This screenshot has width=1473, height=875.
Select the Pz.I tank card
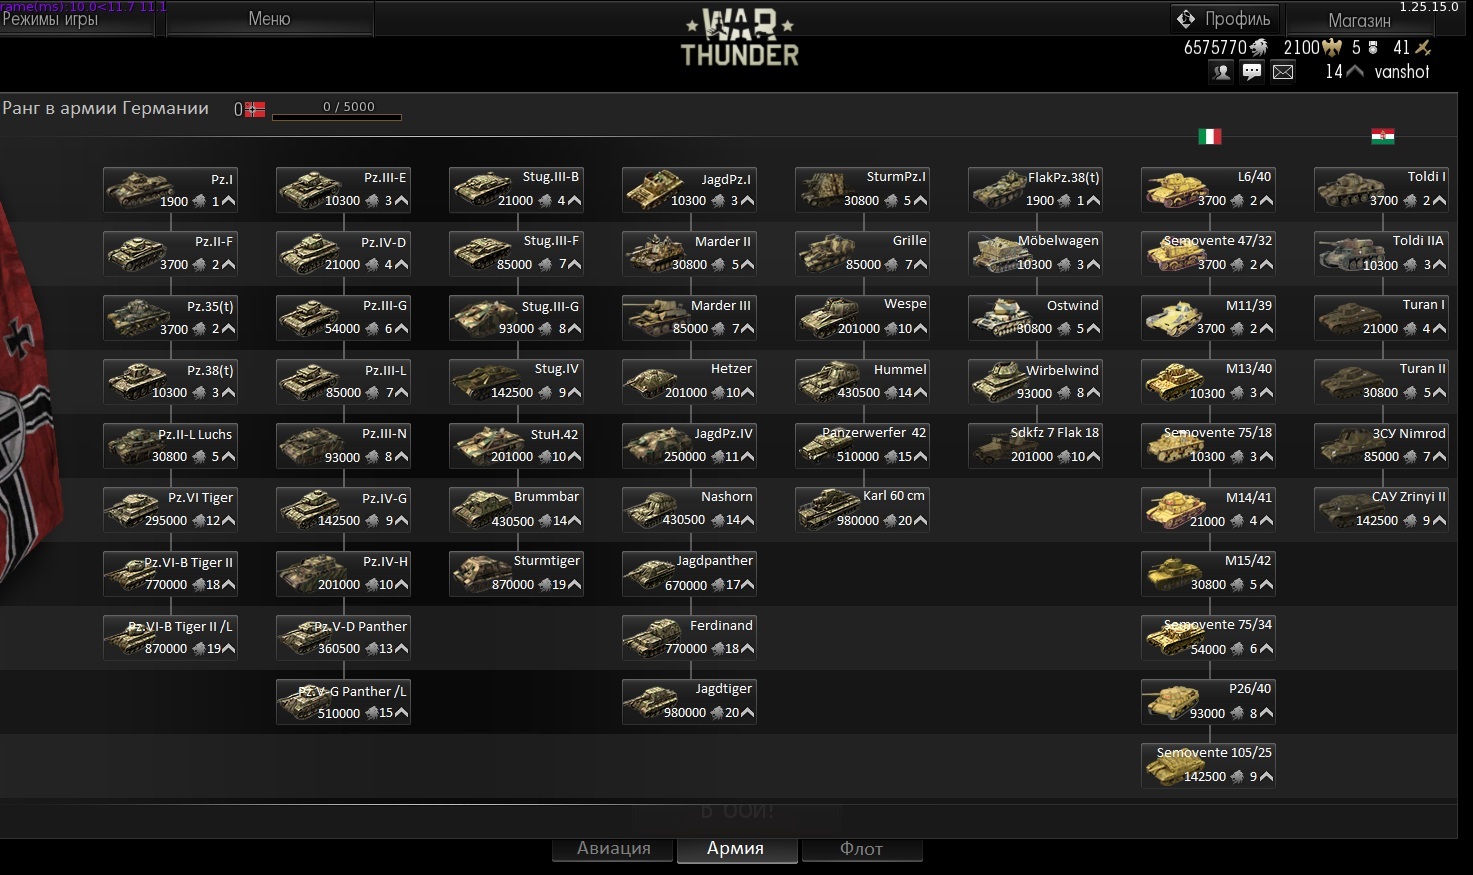click(170, 190)
